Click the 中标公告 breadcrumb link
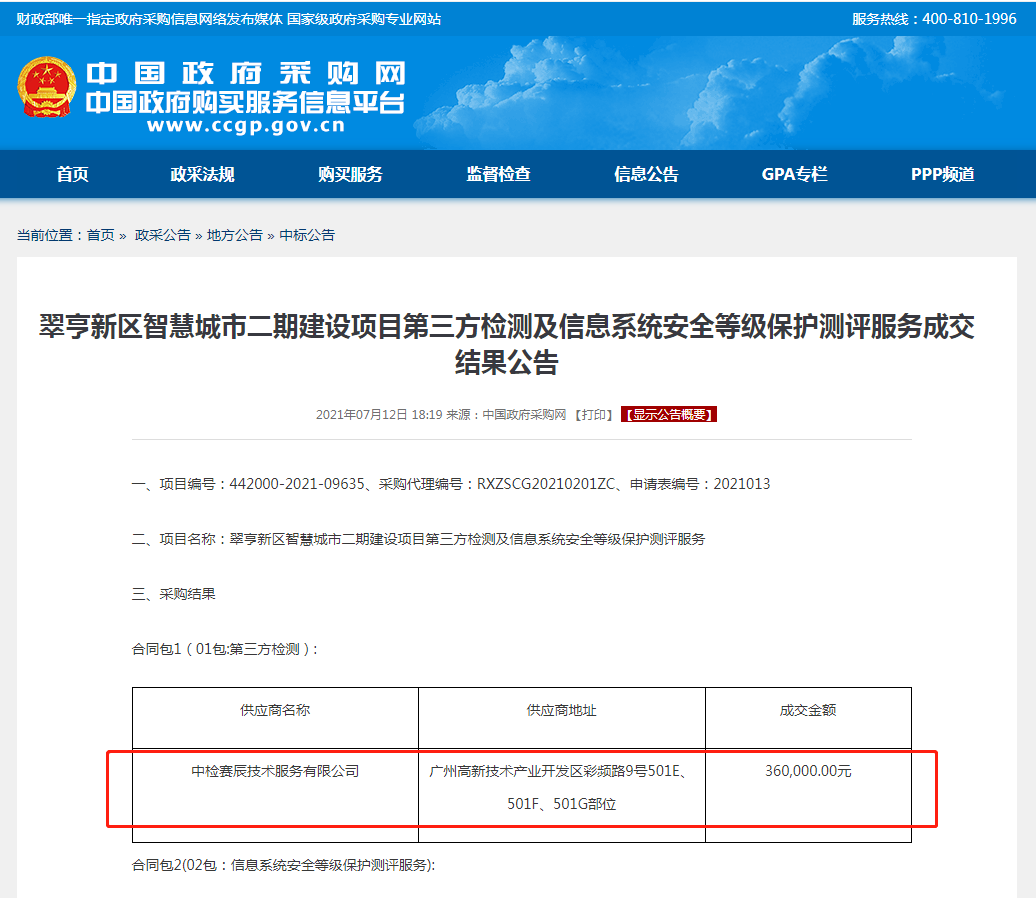Screen dimensions: 1036x898 coord(307,235)
